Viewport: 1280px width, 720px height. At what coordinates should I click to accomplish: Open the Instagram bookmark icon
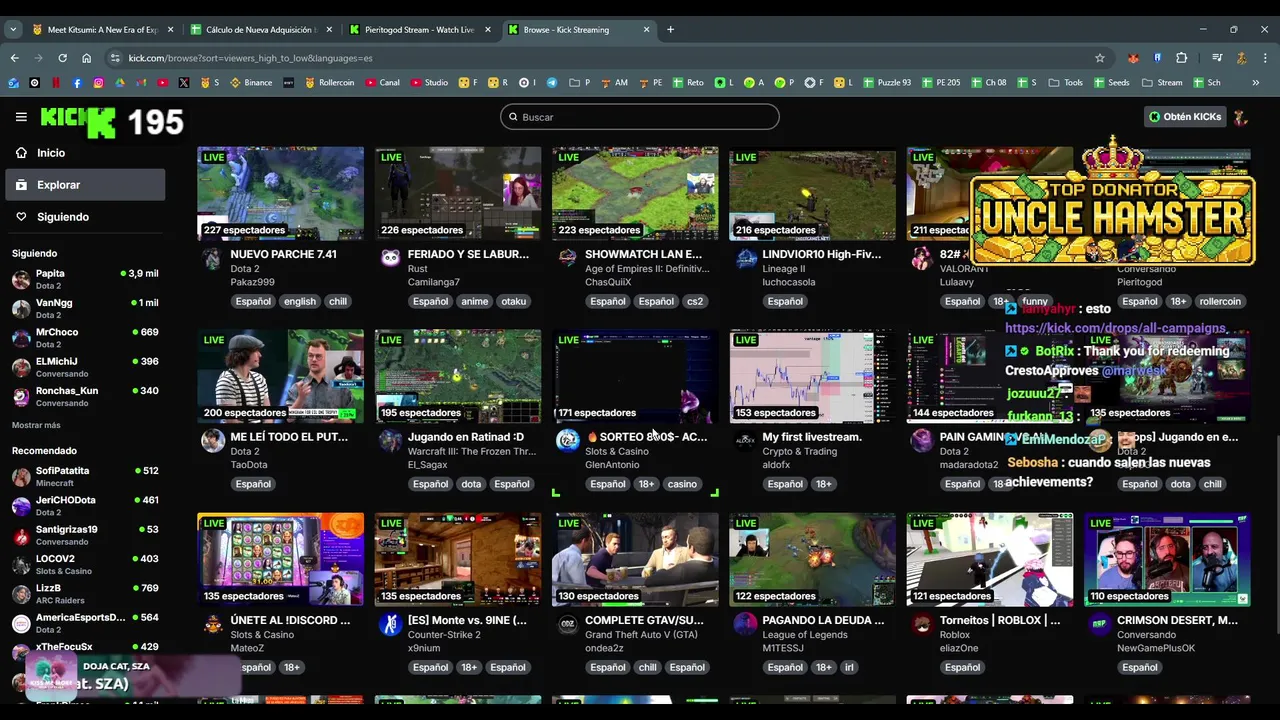(98, 83)
